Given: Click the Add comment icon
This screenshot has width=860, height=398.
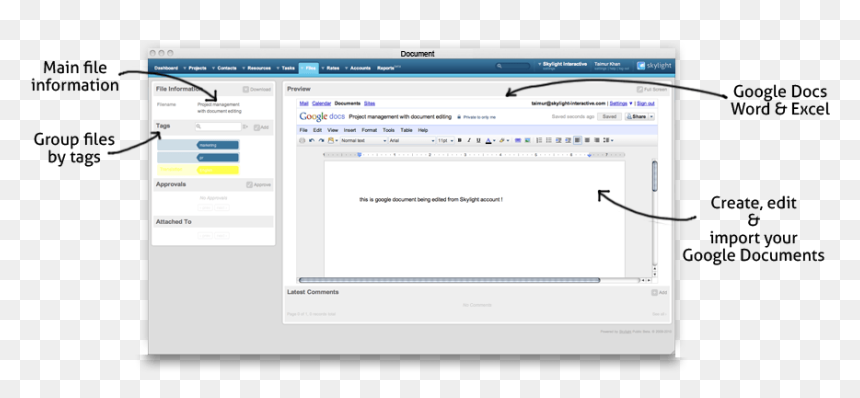Looking at the screenshot, I should (654, 293).
